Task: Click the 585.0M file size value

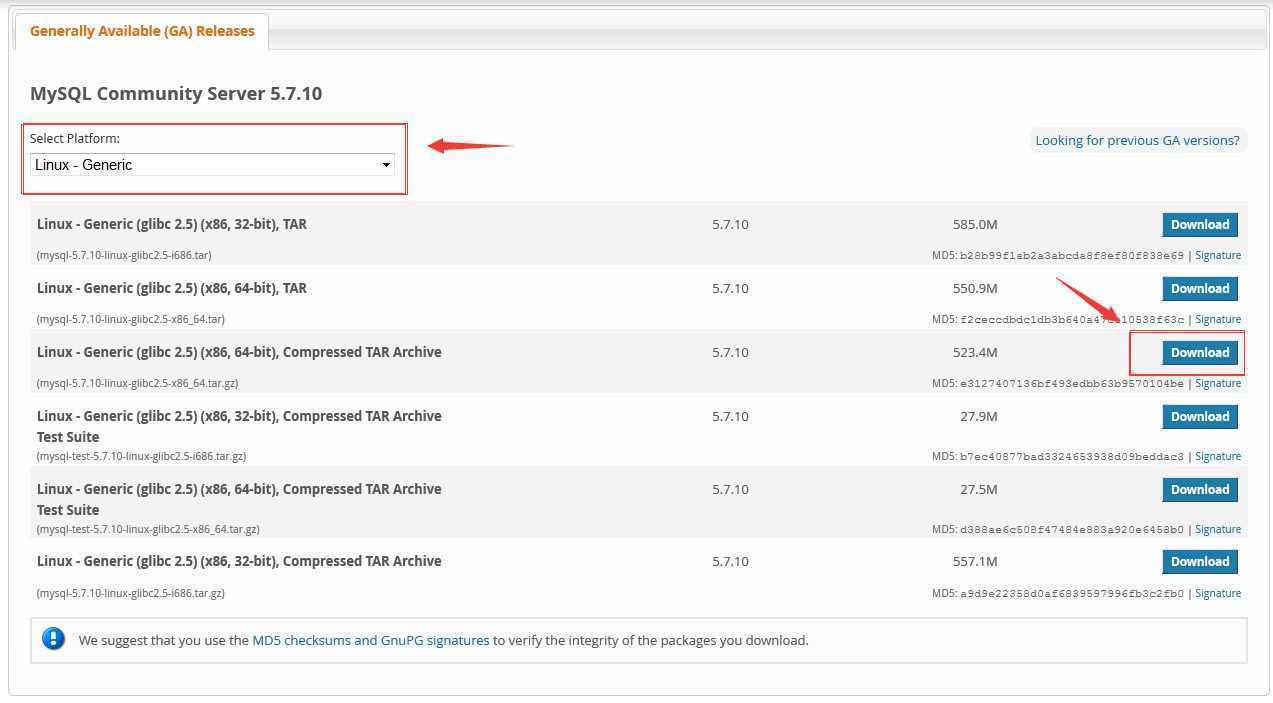Action: pyautogui.click(x=975, y=225)
